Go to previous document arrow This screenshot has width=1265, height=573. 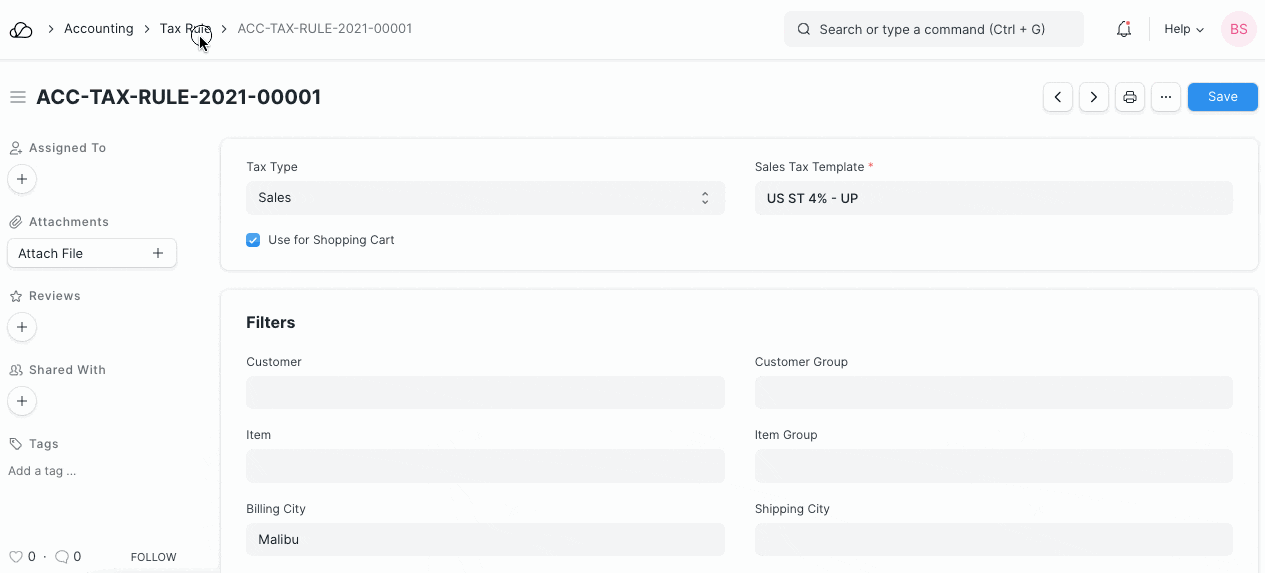pos(1058,97)
